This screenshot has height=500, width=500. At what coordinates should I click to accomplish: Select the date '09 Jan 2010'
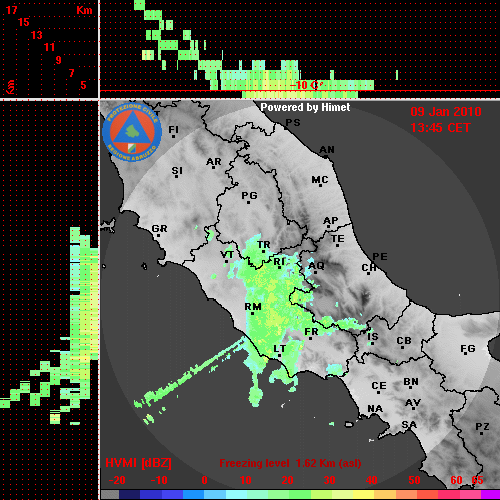click(x=446, y=112)
